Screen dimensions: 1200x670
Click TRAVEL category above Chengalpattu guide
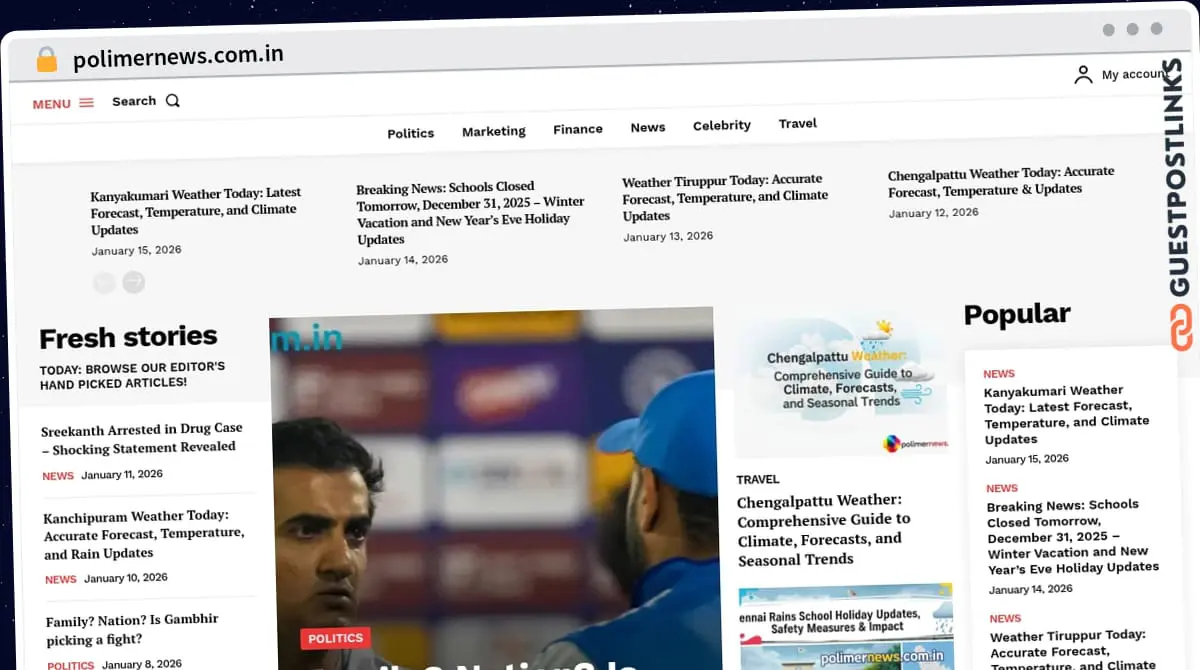(x=758, y=479)
